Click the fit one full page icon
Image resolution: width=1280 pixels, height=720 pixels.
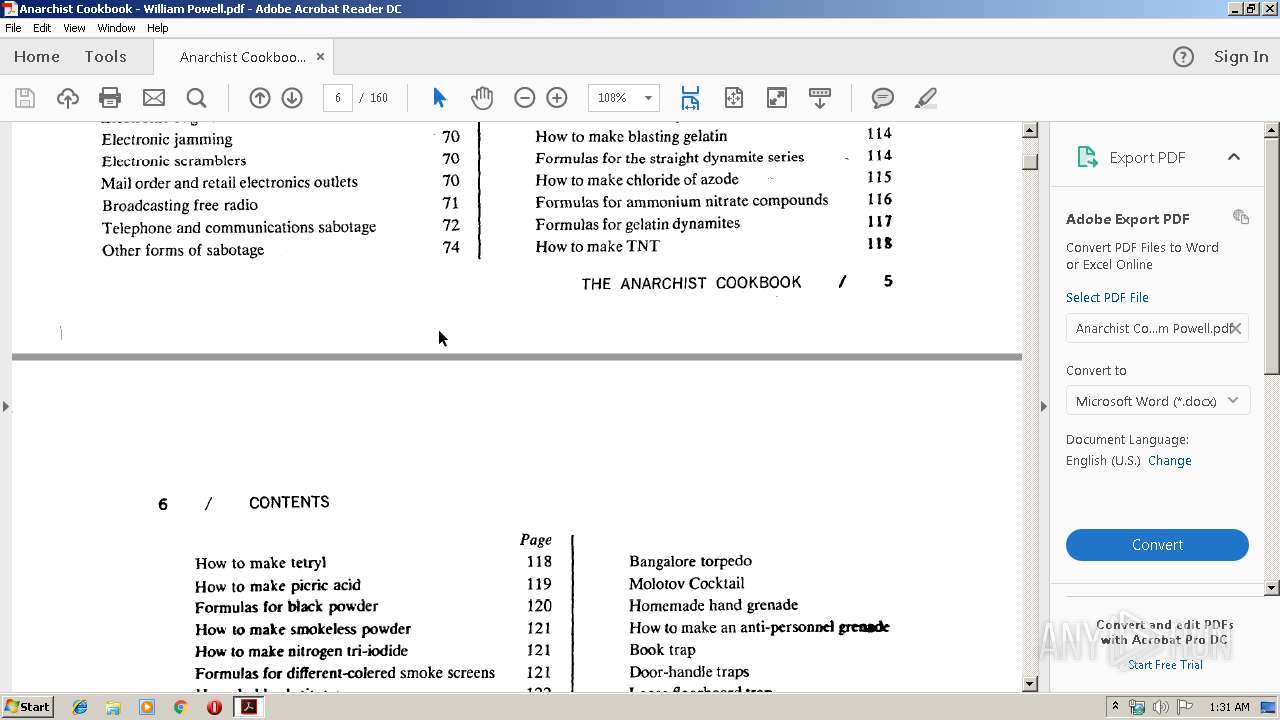point(734,98)
